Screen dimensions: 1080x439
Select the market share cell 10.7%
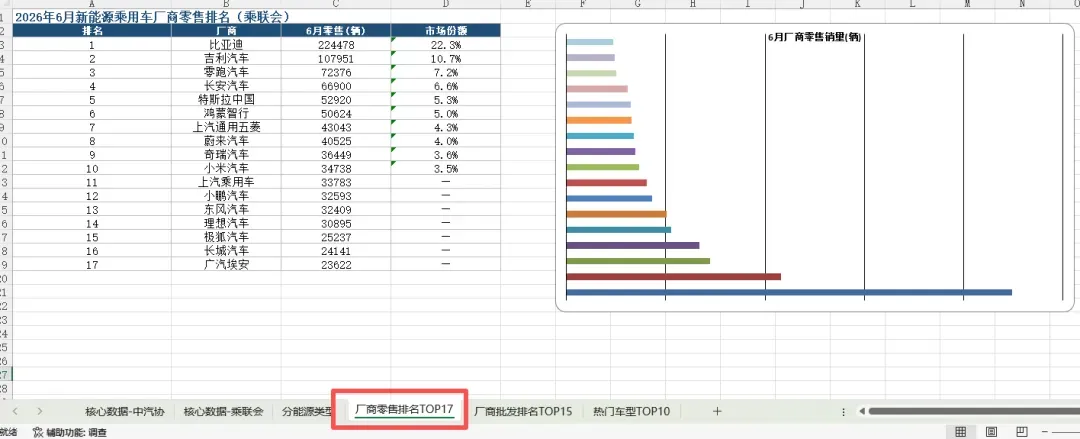pyautogui.click(x=446, y=59)
